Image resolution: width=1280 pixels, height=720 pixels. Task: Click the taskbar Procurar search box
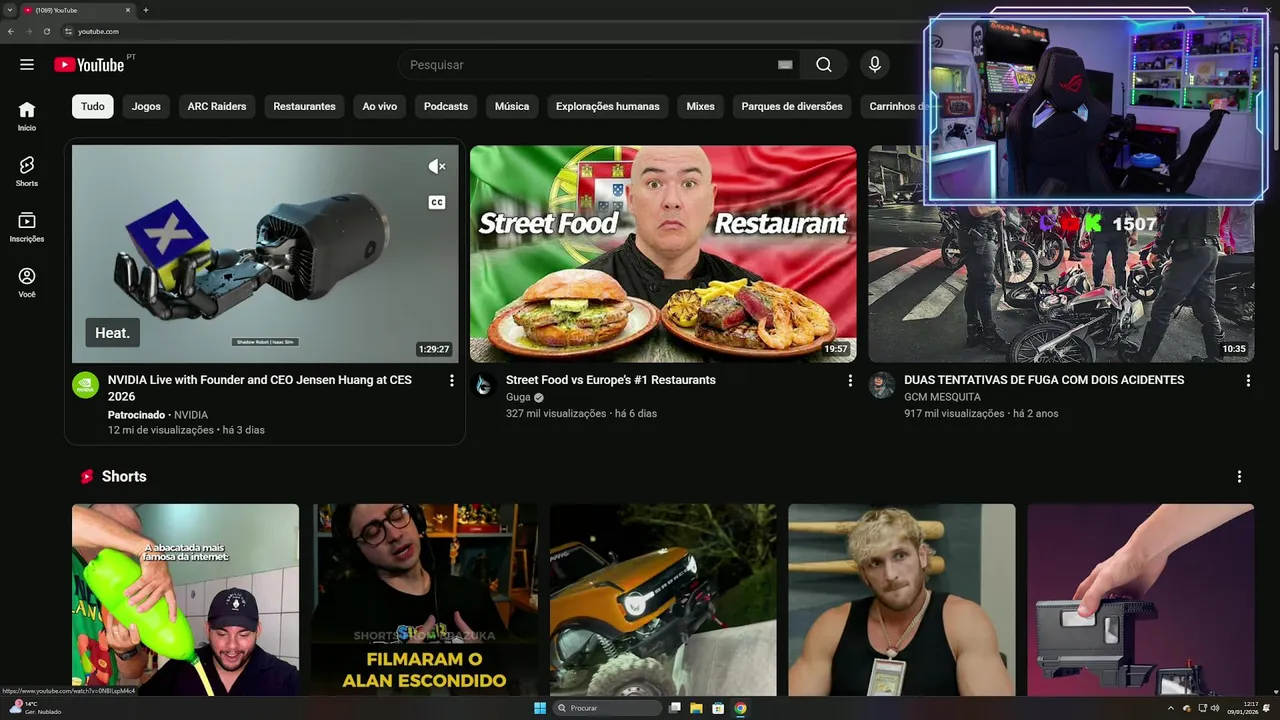pyautogui.click(x=608, y=708)
